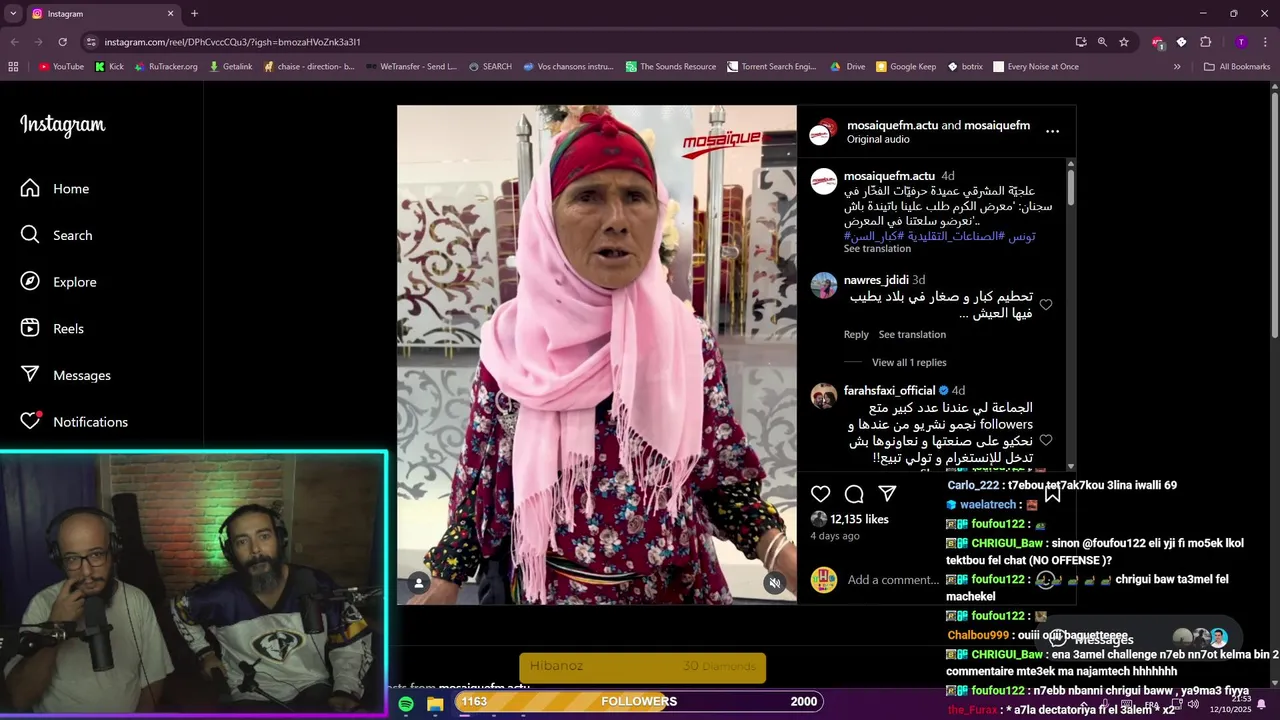
Task: Open Spotify from the taskbar
Action: click(406, 704)
